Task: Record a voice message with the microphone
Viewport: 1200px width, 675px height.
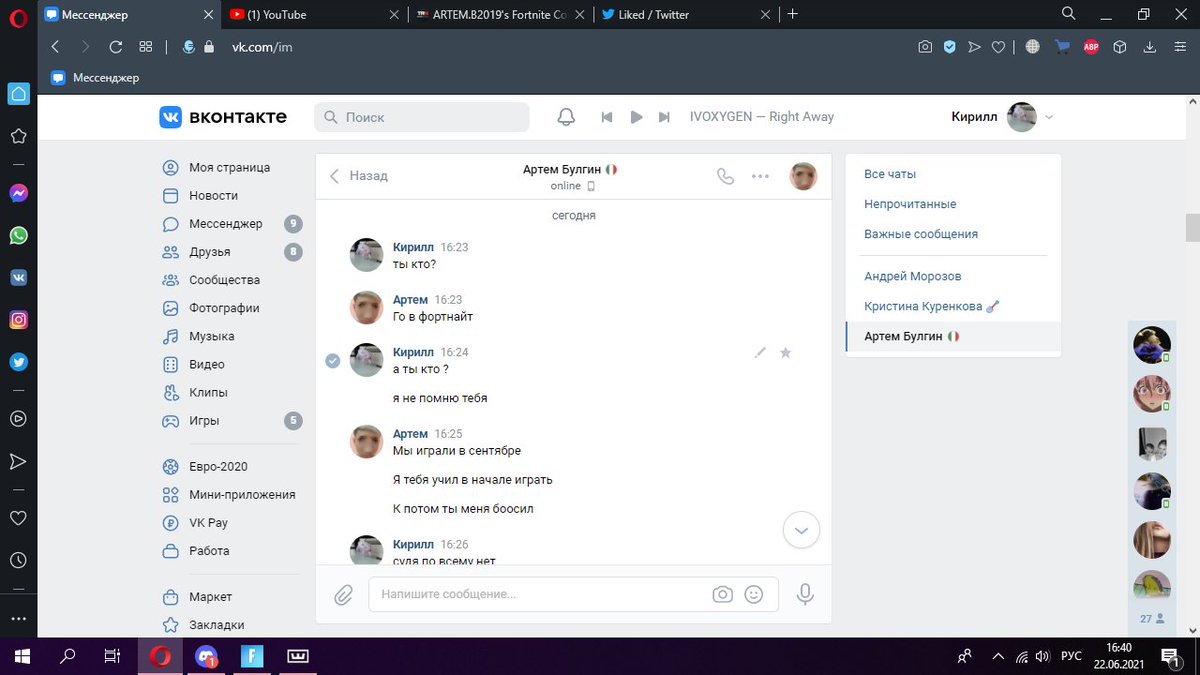Action: 805,595
